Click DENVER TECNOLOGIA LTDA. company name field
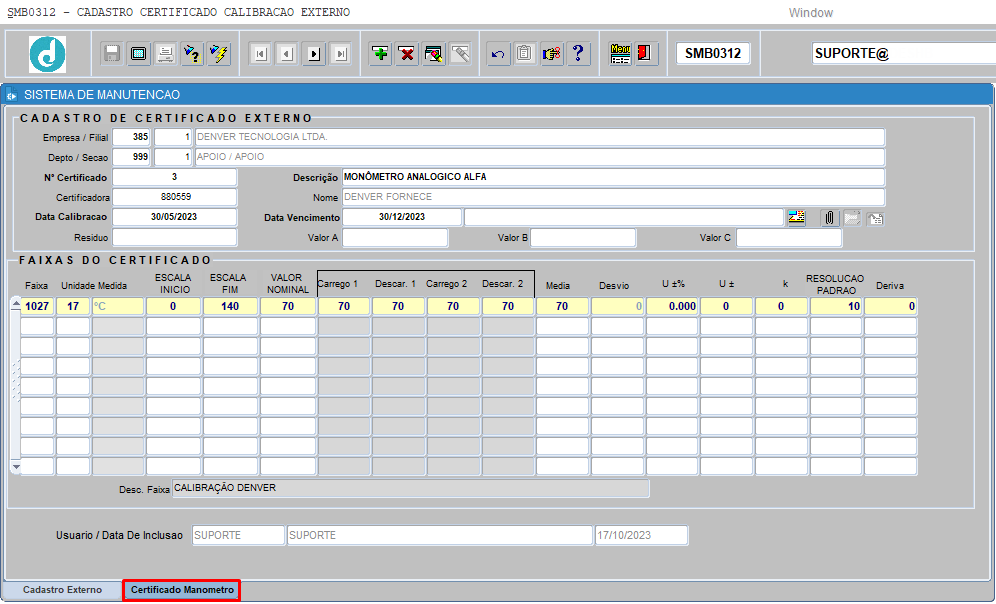This screenshot has width=996, height=604. 540,137
